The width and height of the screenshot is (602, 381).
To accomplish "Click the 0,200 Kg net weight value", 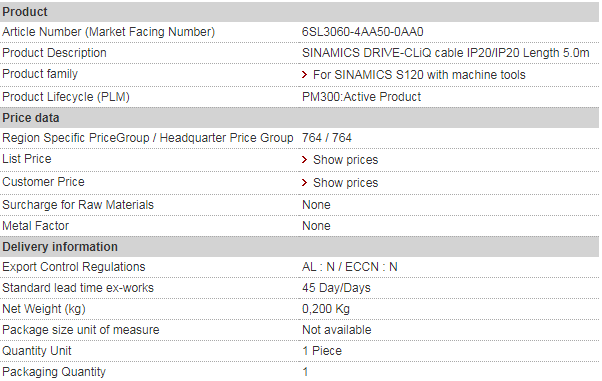I will pos(326,309).
